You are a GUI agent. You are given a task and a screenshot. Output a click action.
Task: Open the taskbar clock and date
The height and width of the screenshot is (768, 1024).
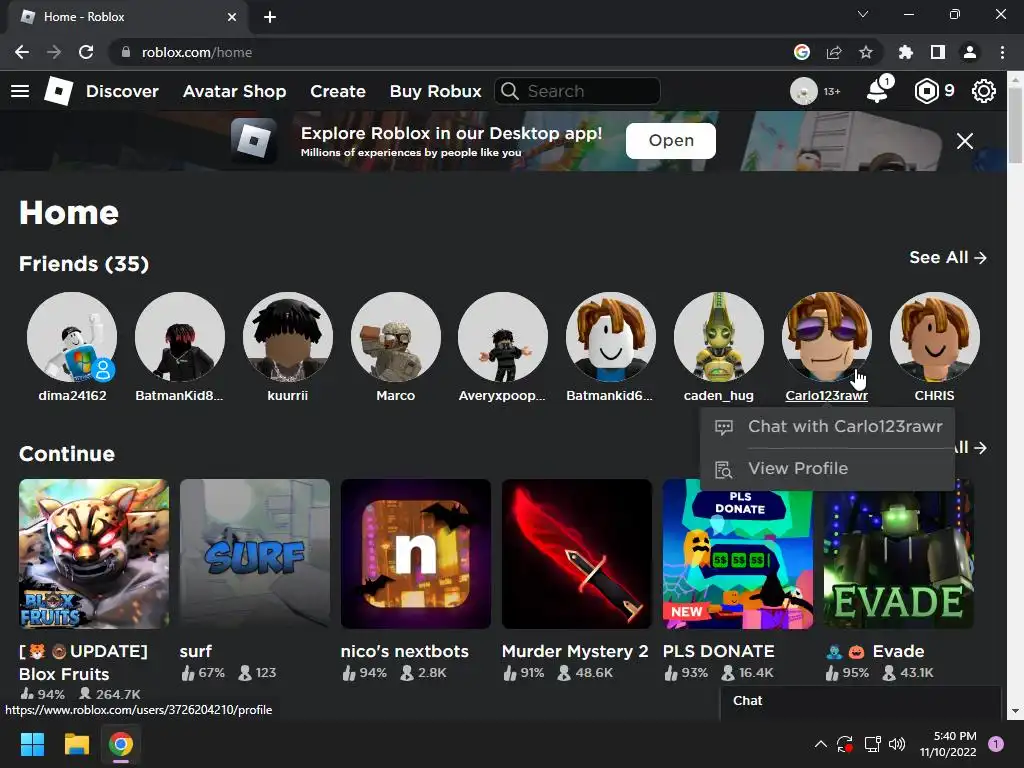(x=948, y=744)
